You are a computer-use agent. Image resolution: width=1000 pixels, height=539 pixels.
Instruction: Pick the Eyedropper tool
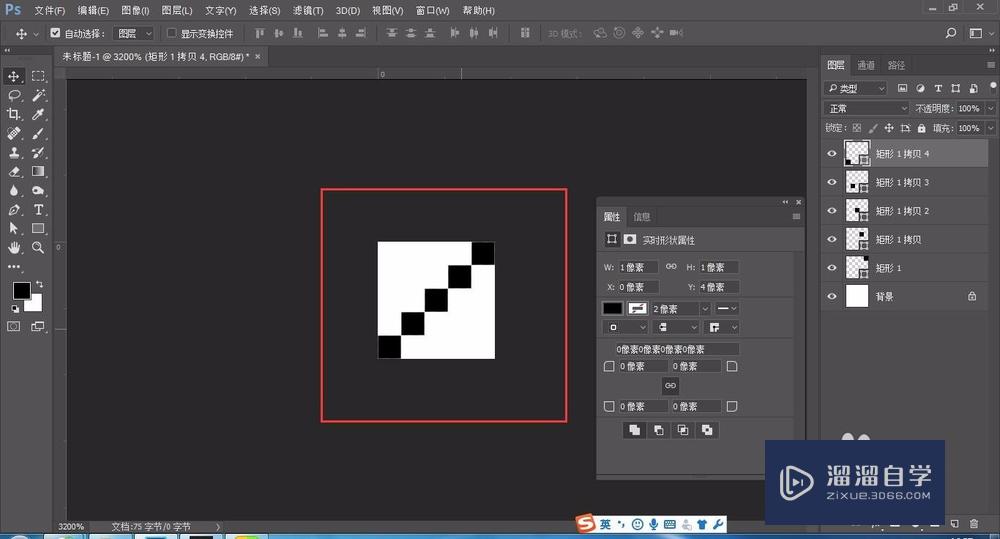(x=38, y=114)
